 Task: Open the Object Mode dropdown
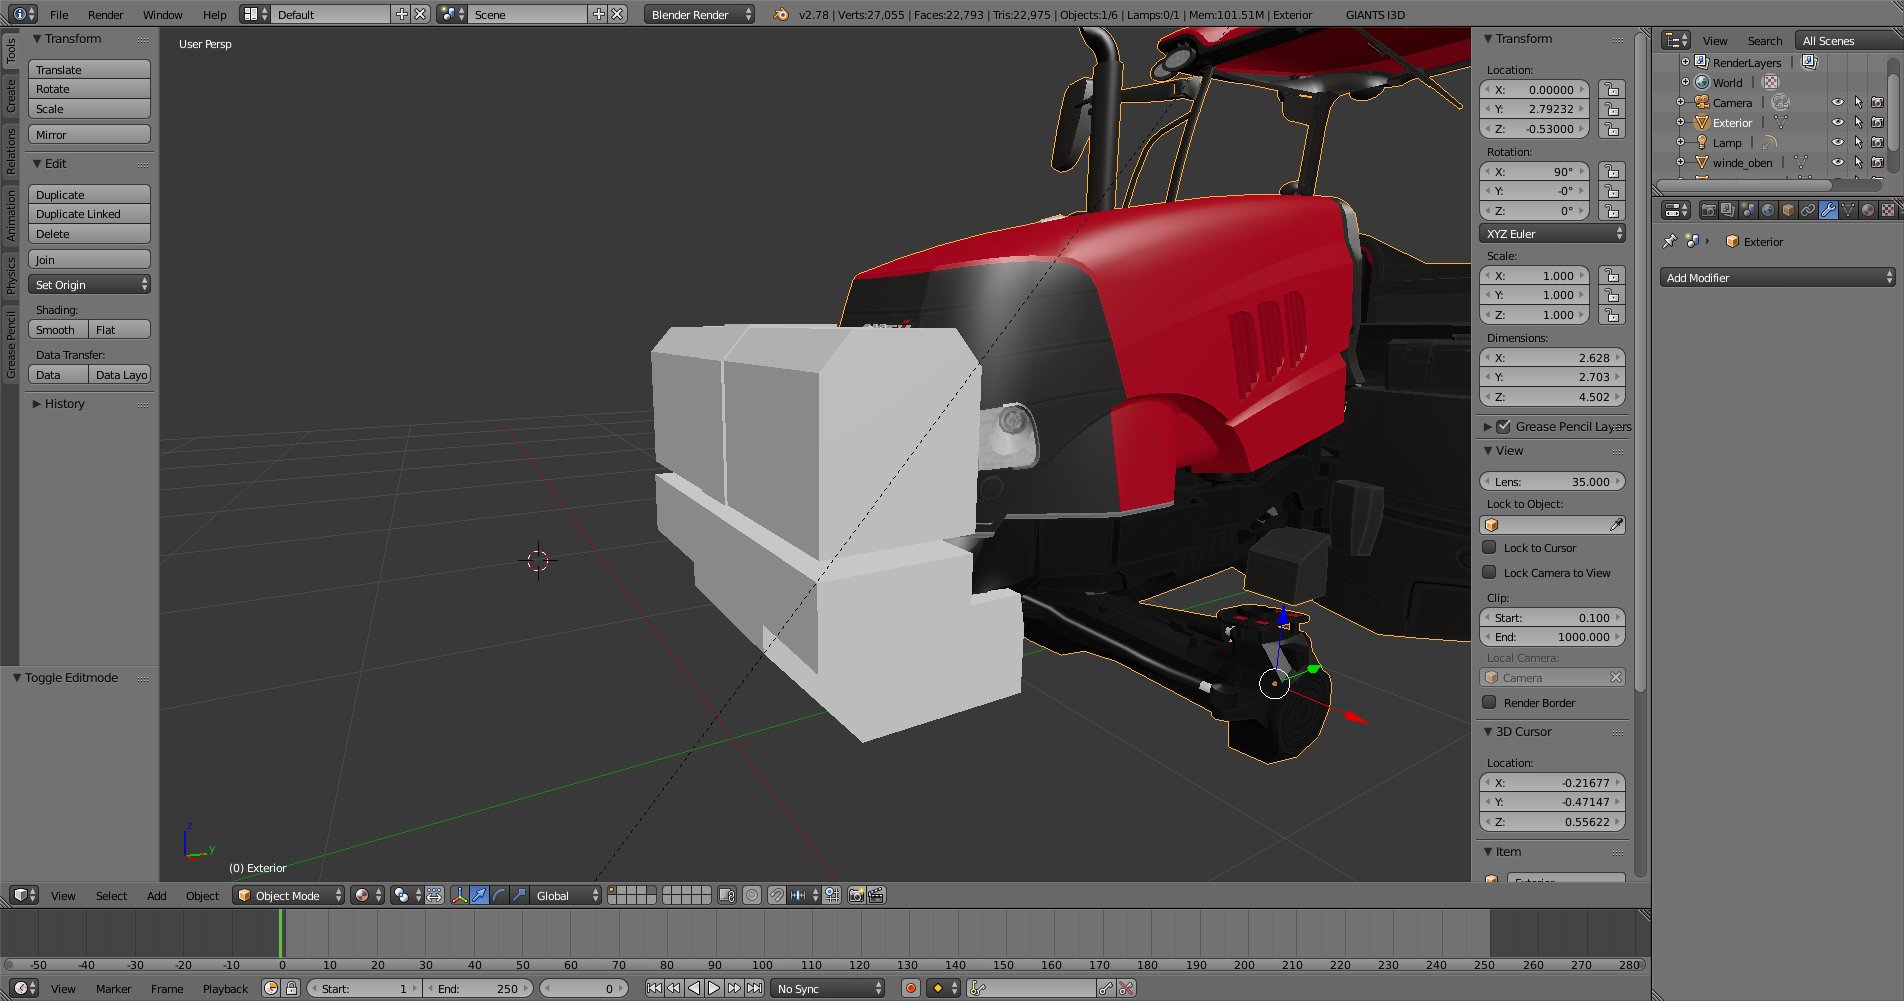289,895
